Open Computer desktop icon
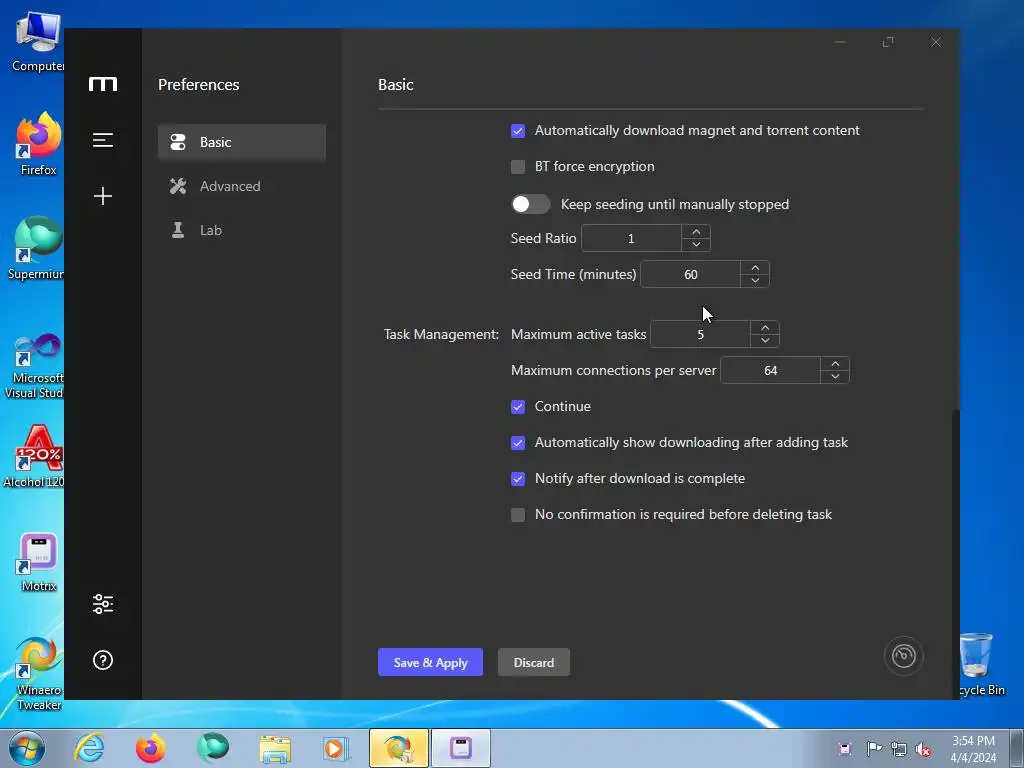1024x768 pixels. pos(38,41)
